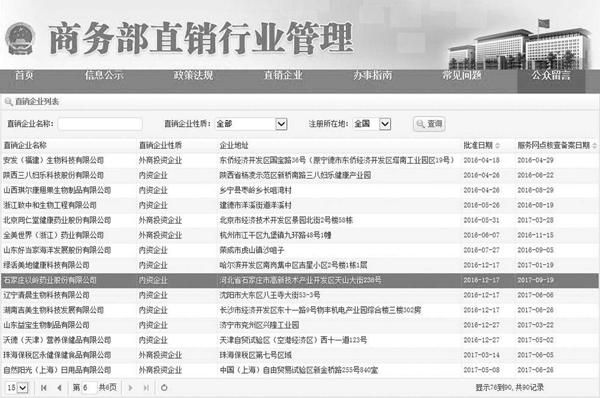Sort by 批准日期 column arrows
This screenshot has height=398, width=600.
[x=497, y=145]
